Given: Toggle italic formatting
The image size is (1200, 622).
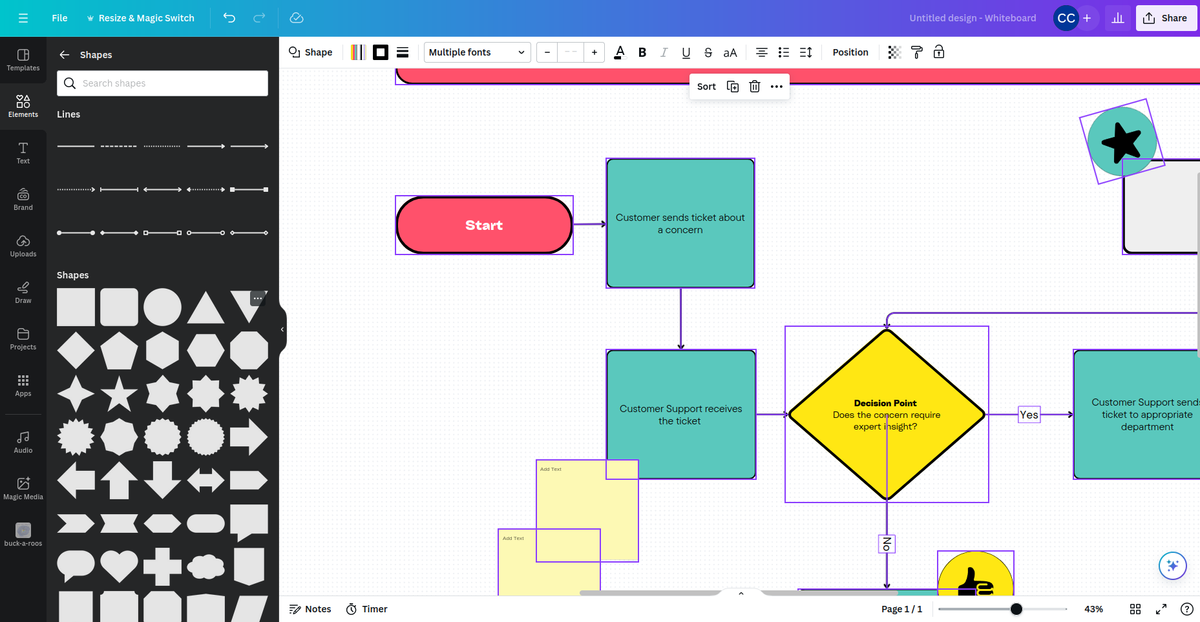Looking at the screenshot, I should tap(664, 52).
